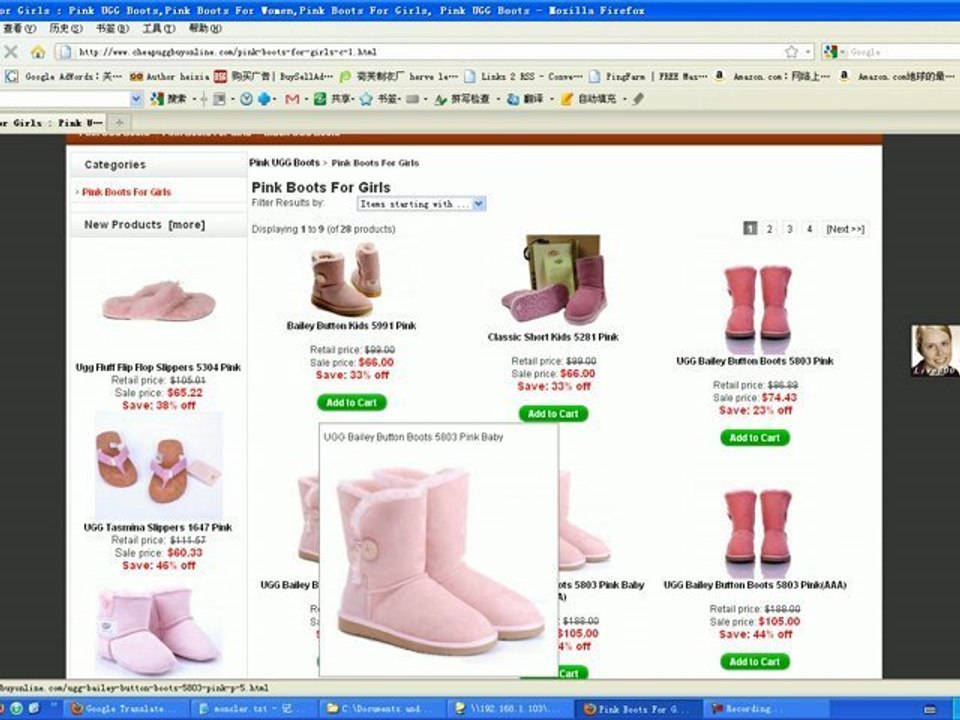Screen dimensions: 960x720
Task: Open the 工具 (Tools) menu
Action: [x=159, y=28]
